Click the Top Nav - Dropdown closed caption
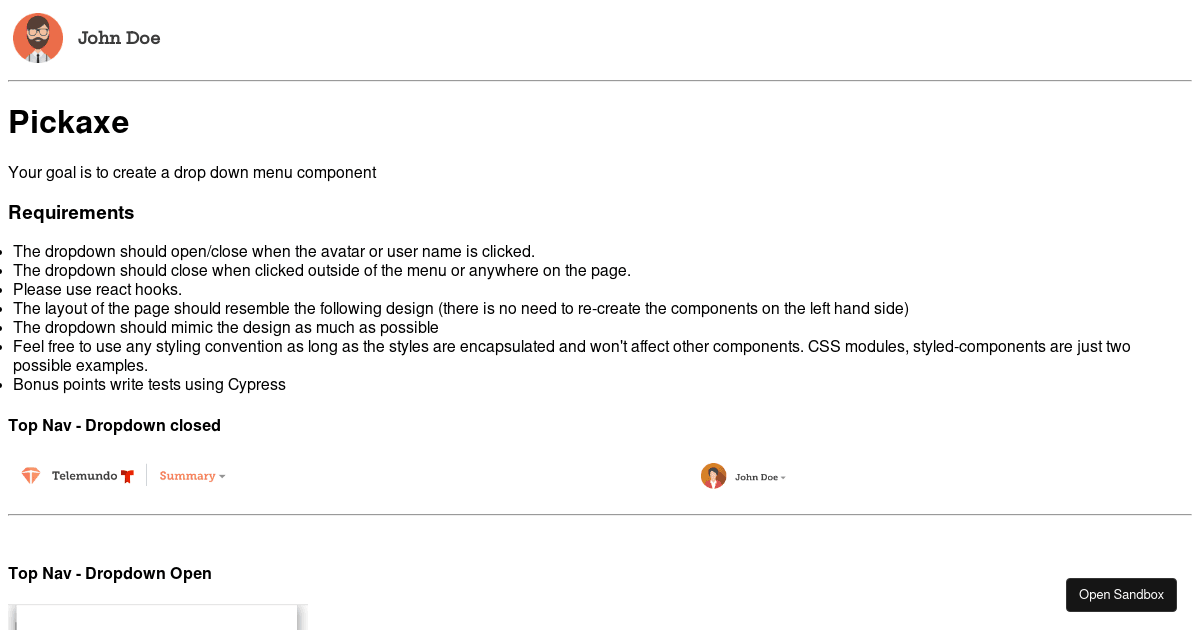Image resolution: width=1200 pixels, height=630 pixels. [x=114, y=425]
